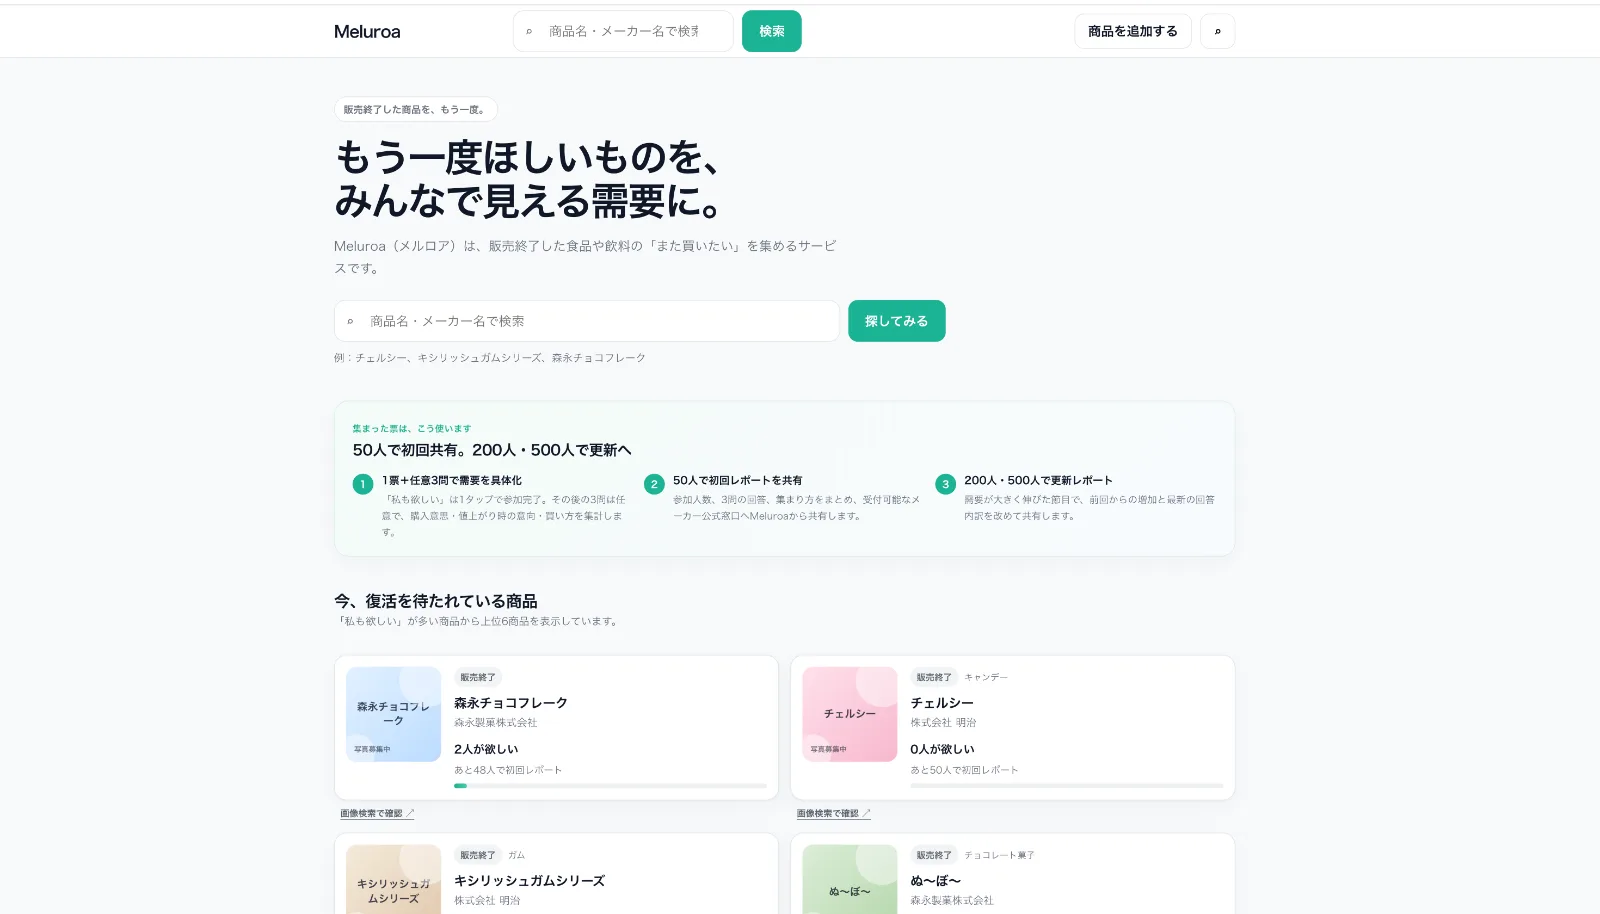Click the ガム category tag
Image resolution: width=1600 pixels, height=914 pixels.
(516, 855)
